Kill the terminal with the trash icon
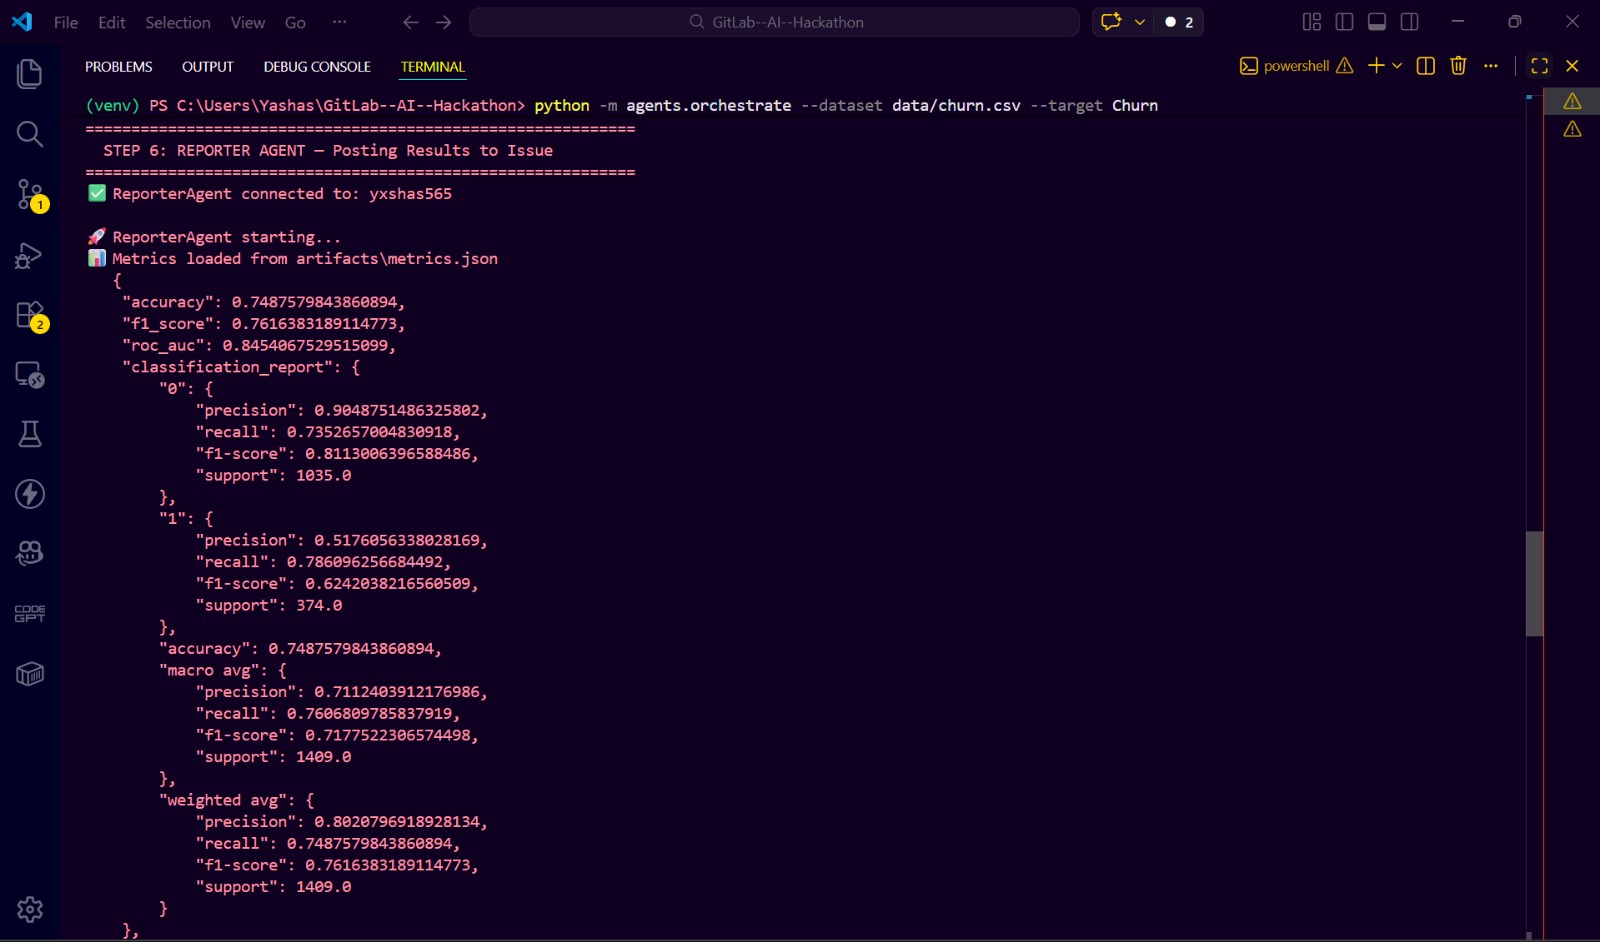The width and height of the screenshot is (1600, 942). (x=1458, y=66)
